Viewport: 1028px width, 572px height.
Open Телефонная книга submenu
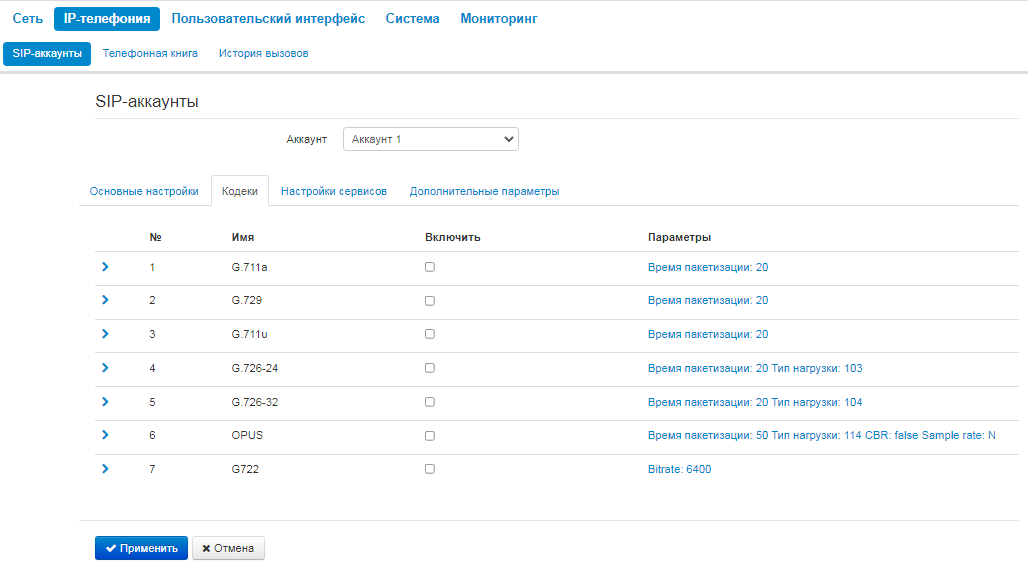(150, 53)
